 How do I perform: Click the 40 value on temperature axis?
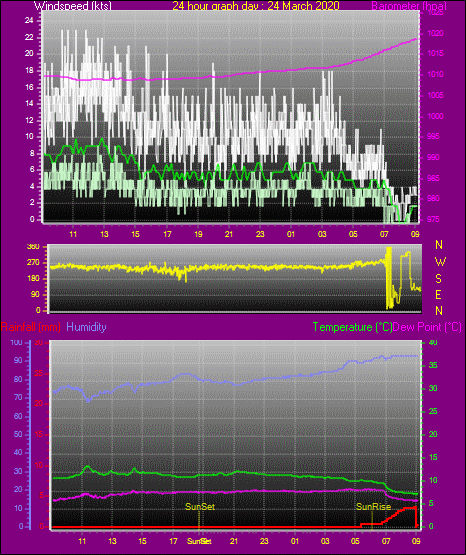pos(433,342)
